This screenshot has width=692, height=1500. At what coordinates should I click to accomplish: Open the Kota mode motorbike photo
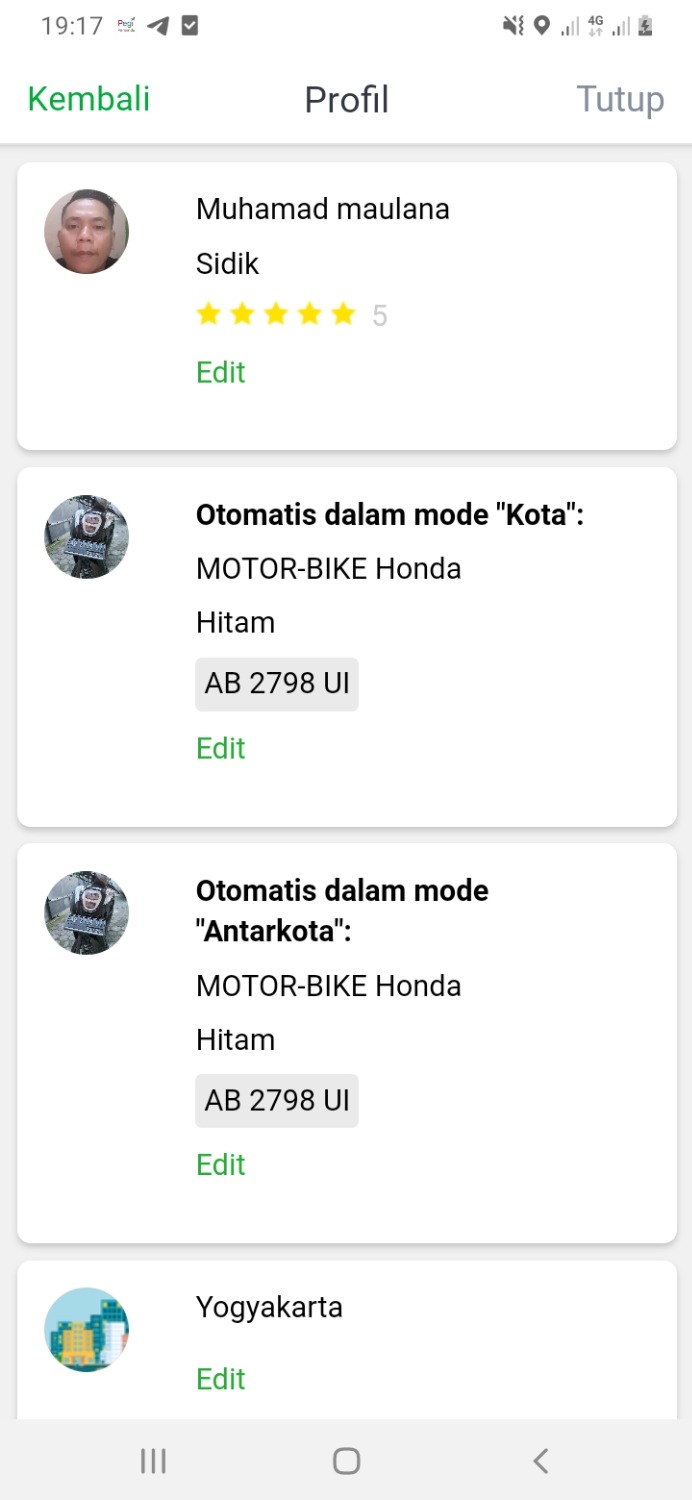(87, 536)
